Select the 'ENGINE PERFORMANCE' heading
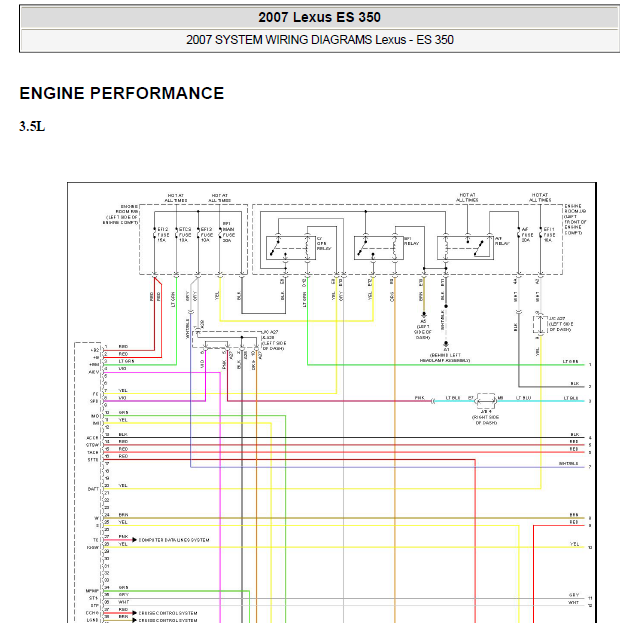This screenshot has width=620, height=623. click(x=122, y=93)
